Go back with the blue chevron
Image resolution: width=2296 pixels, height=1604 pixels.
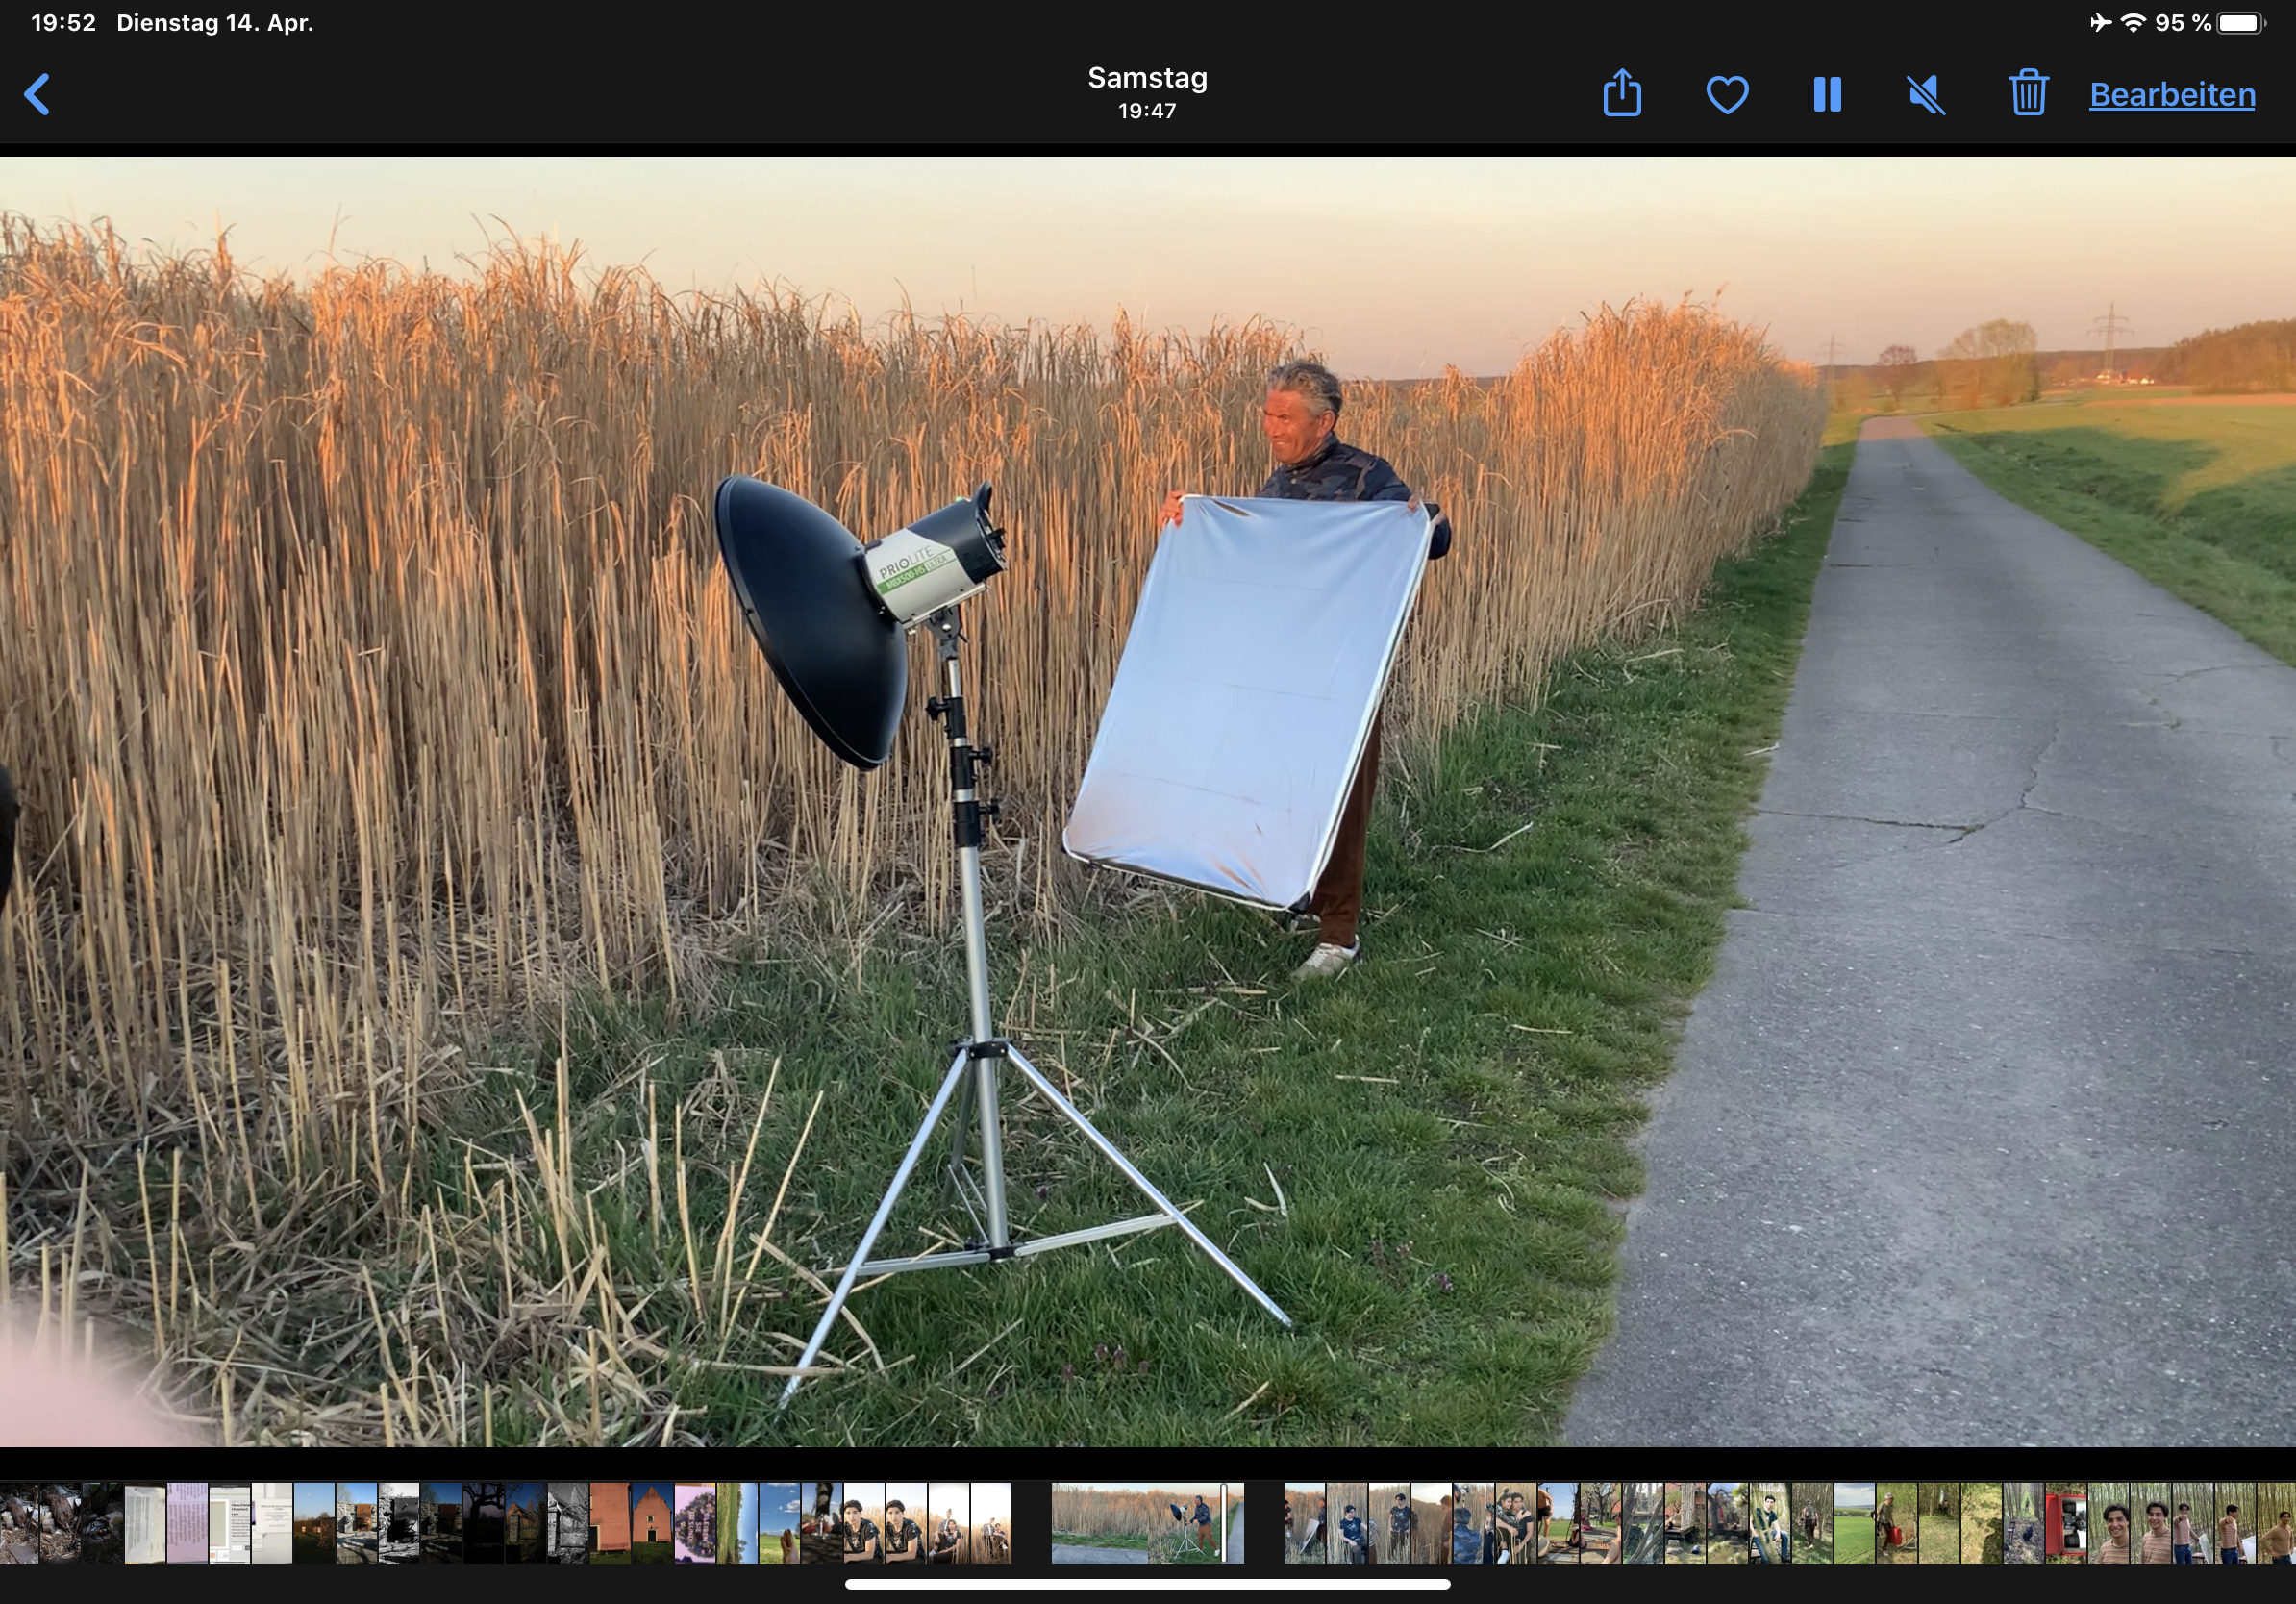pos(37,95)
